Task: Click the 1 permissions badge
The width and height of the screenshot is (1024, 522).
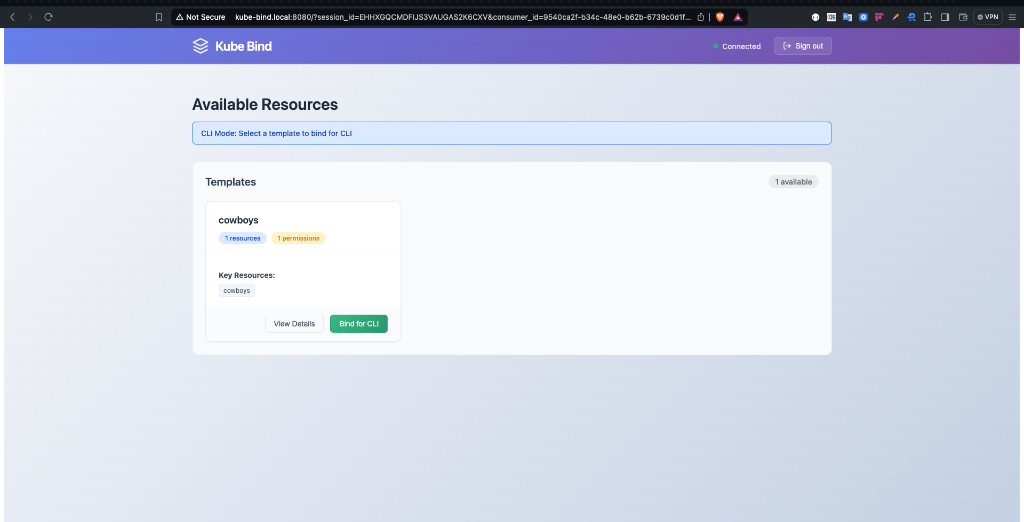Action: pyautogui.click(x=298, y=238)
